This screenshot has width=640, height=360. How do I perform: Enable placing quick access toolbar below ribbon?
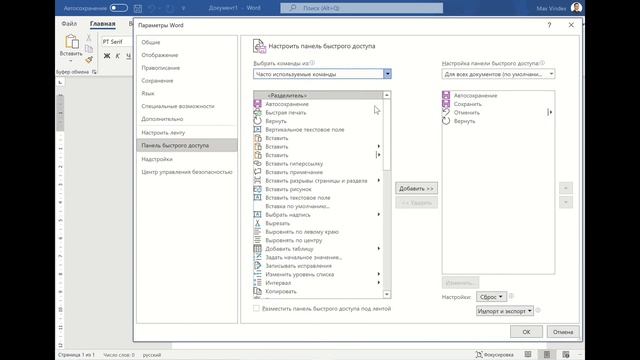256,309
